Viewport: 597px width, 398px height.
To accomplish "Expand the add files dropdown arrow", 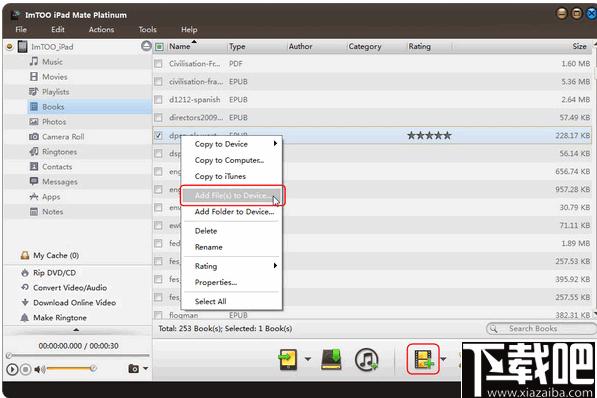I will 444,359.
